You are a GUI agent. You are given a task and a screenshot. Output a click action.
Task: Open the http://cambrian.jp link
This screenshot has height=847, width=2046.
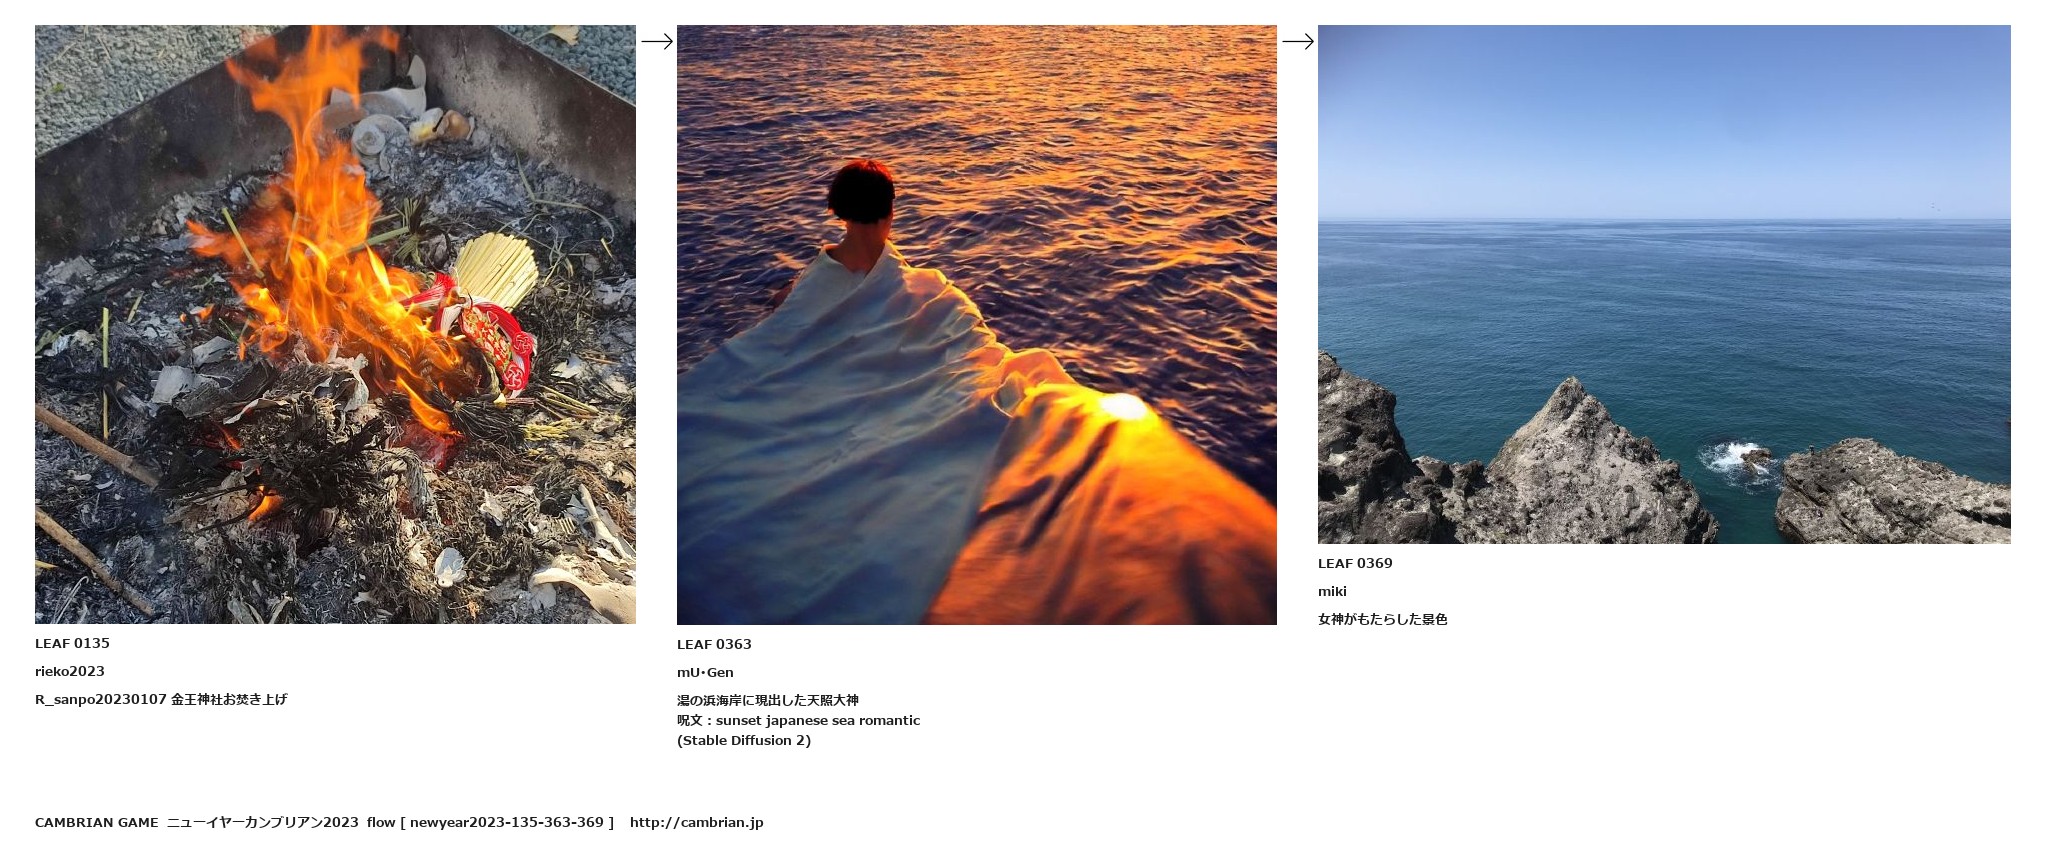[697, 822]
